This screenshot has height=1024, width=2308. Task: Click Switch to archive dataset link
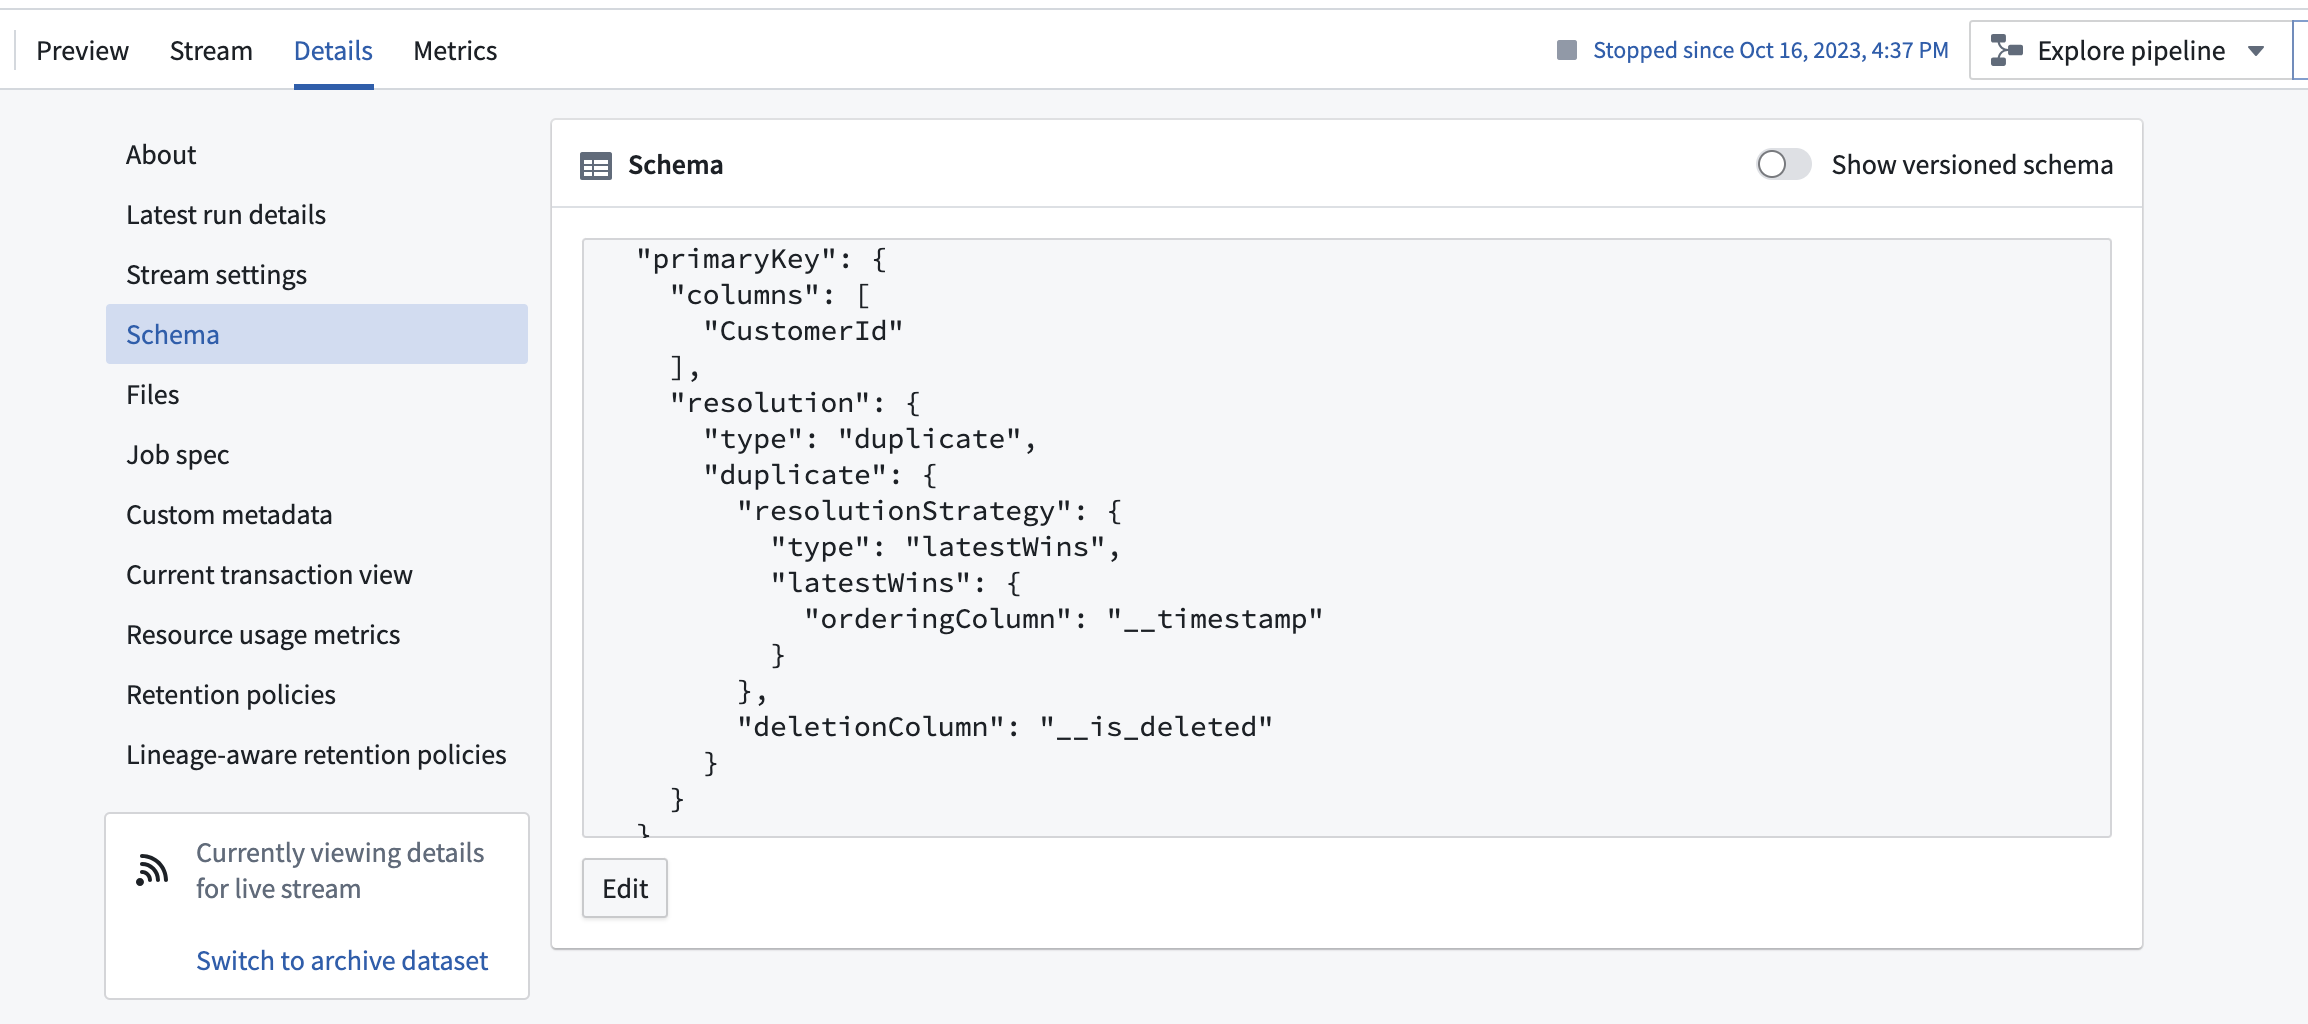point(342,960)
